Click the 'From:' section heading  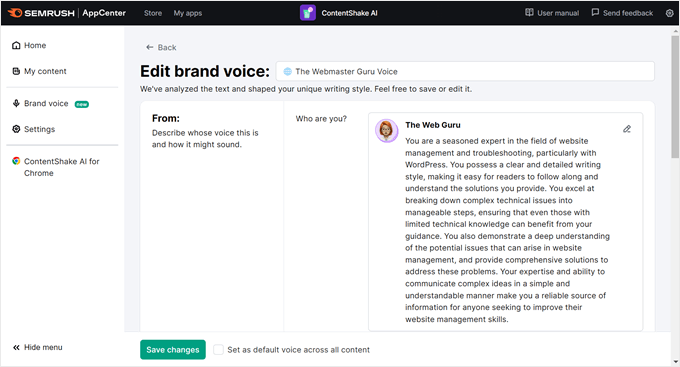point(166,118)
